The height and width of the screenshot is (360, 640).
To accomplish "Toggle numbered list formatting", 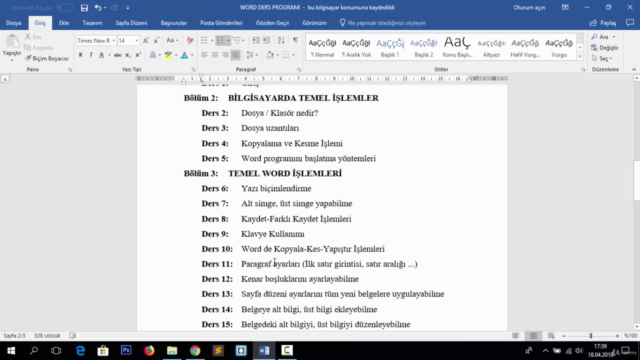I will point(220,40).
